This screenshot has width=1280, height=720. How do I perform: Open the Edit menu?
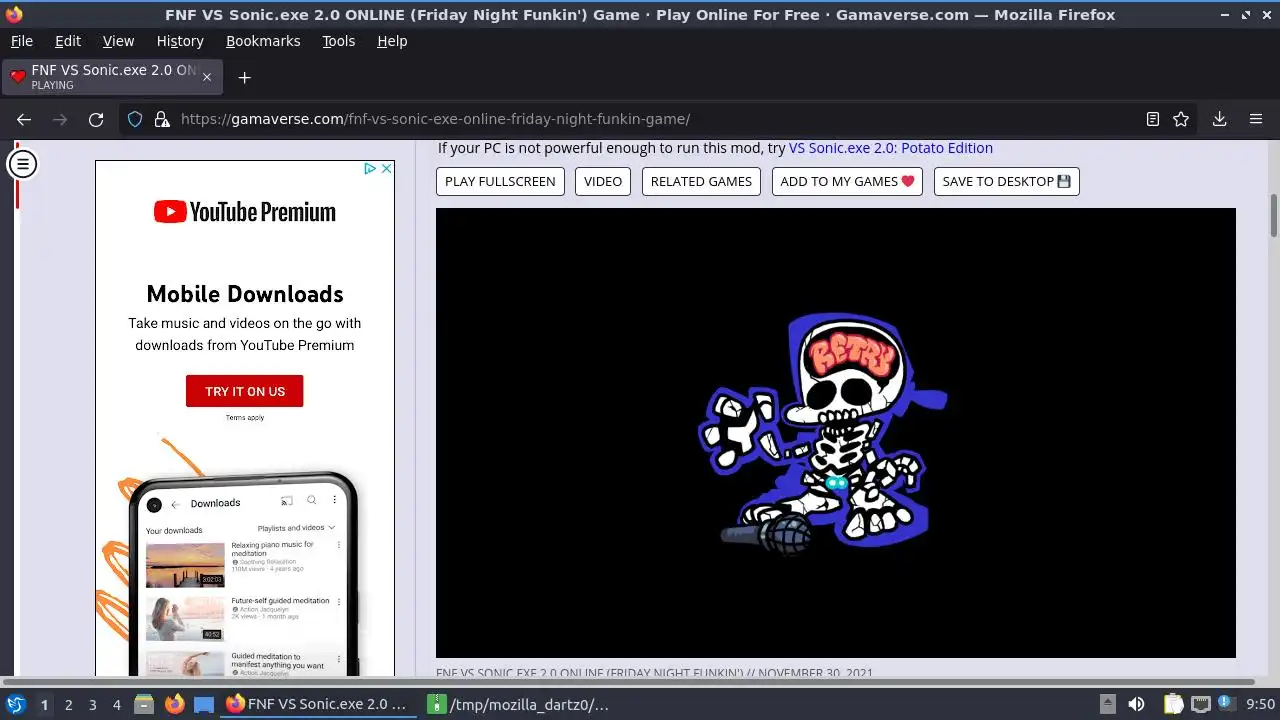(x=68, y=41)
